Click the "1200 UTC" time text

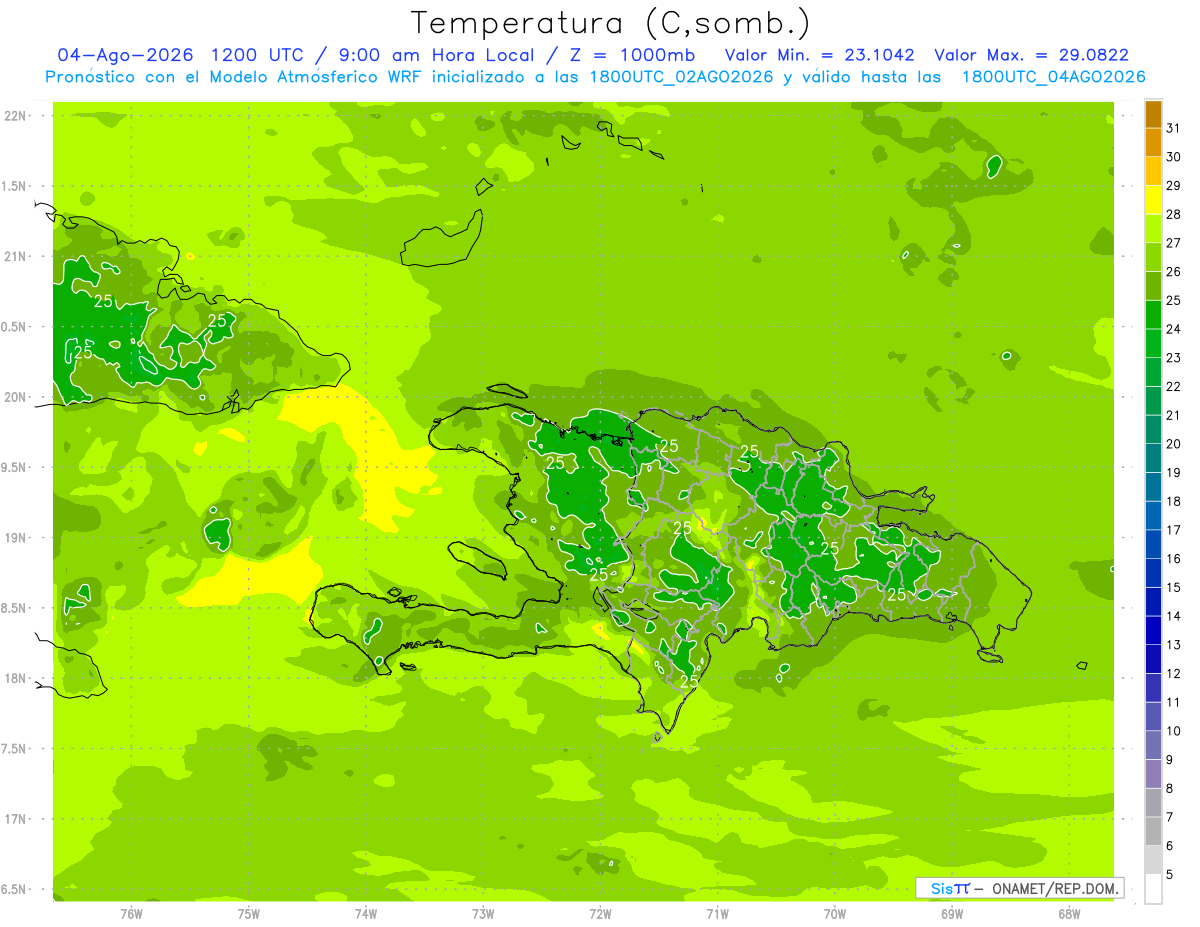[256, 55]
